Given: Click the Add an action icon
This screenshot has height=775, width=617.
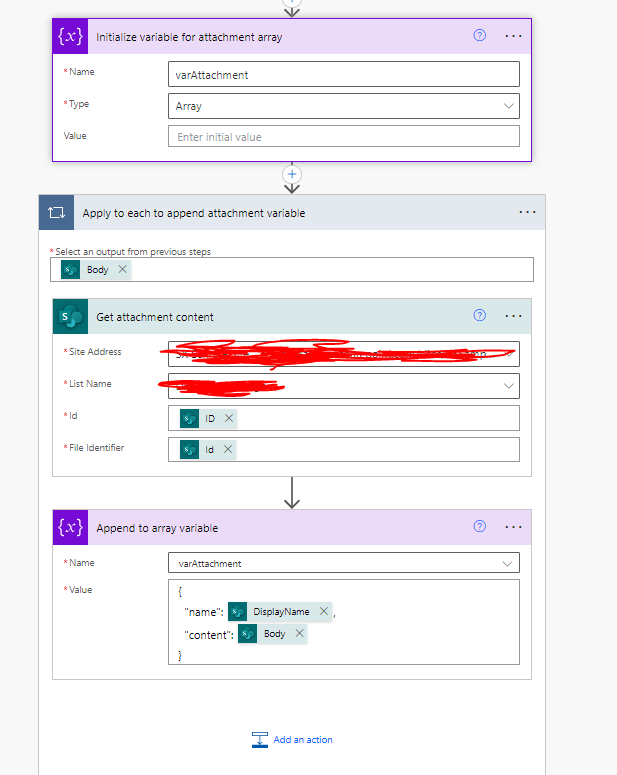Looking at the screenshot, I should 260,739.
